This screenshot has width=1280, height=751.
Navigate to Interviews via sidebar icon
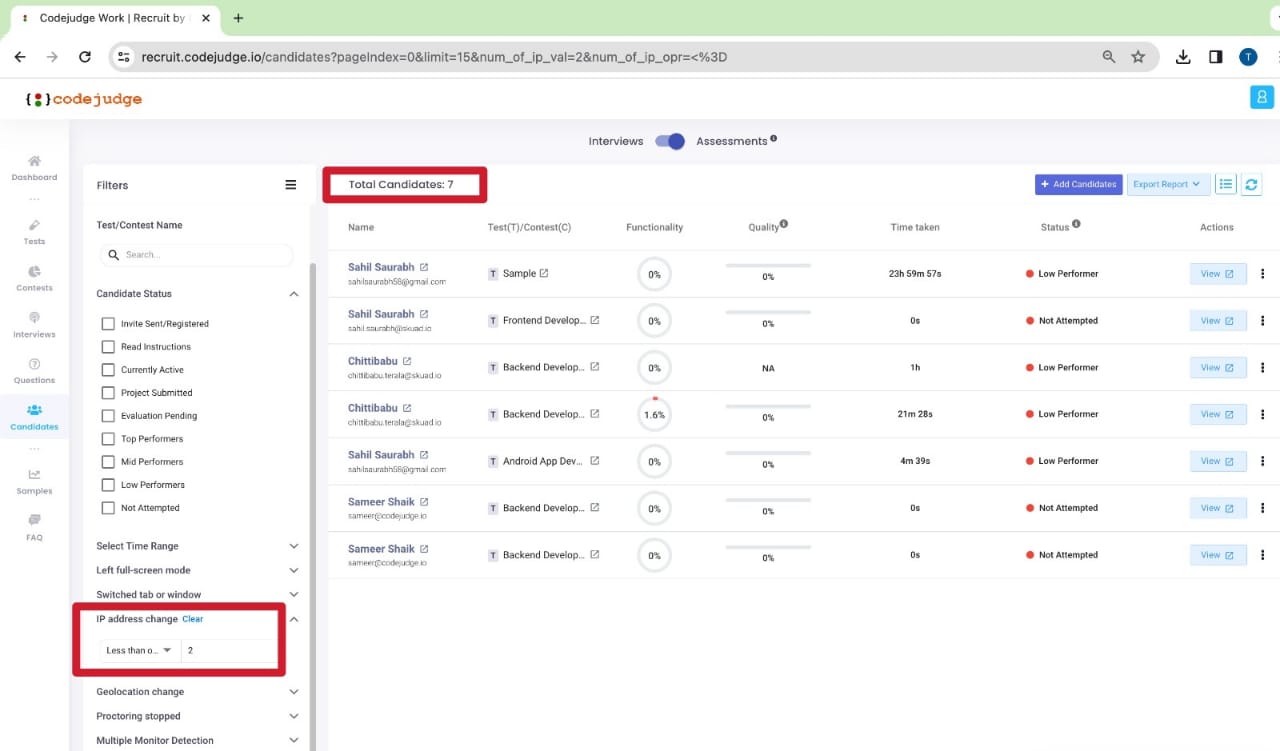coord(34,326)
